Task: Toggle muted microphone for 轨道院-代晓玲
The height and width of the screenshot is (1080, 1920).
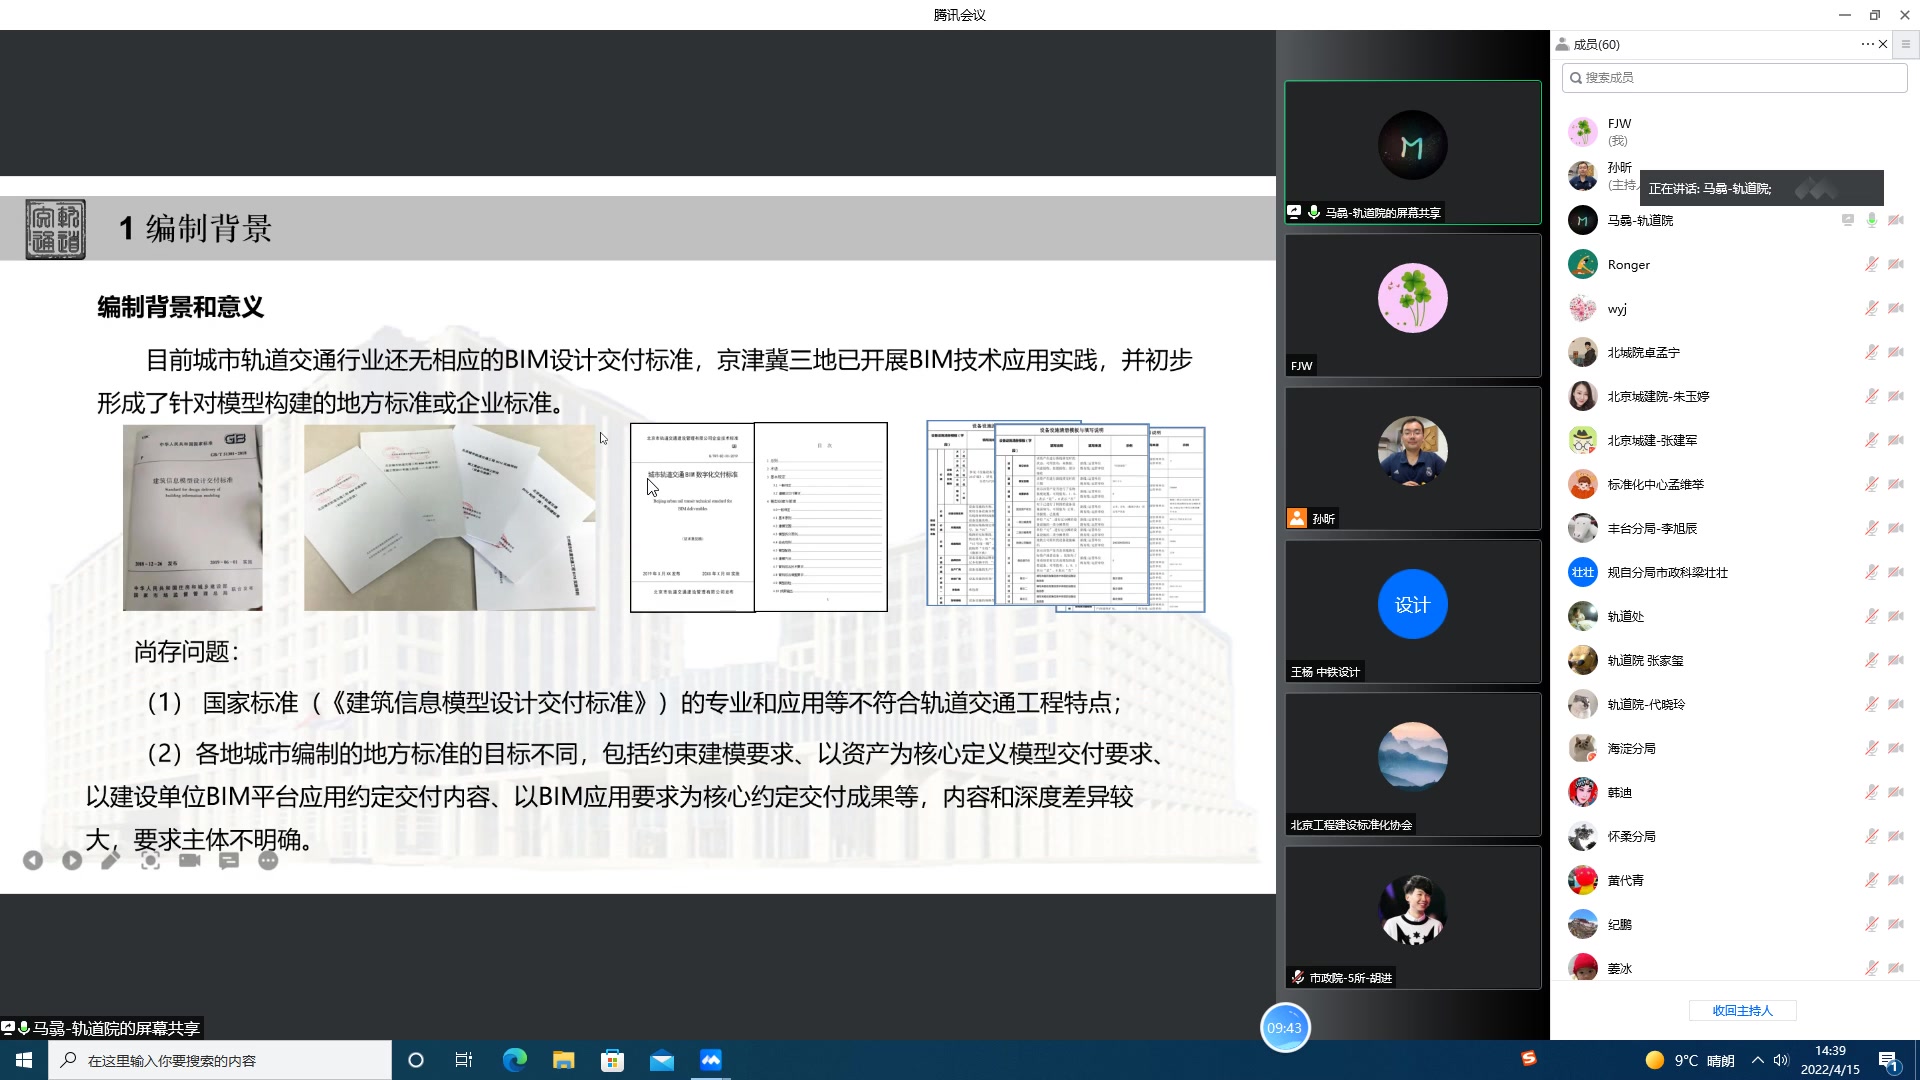Action: [x=1871, y=704]
